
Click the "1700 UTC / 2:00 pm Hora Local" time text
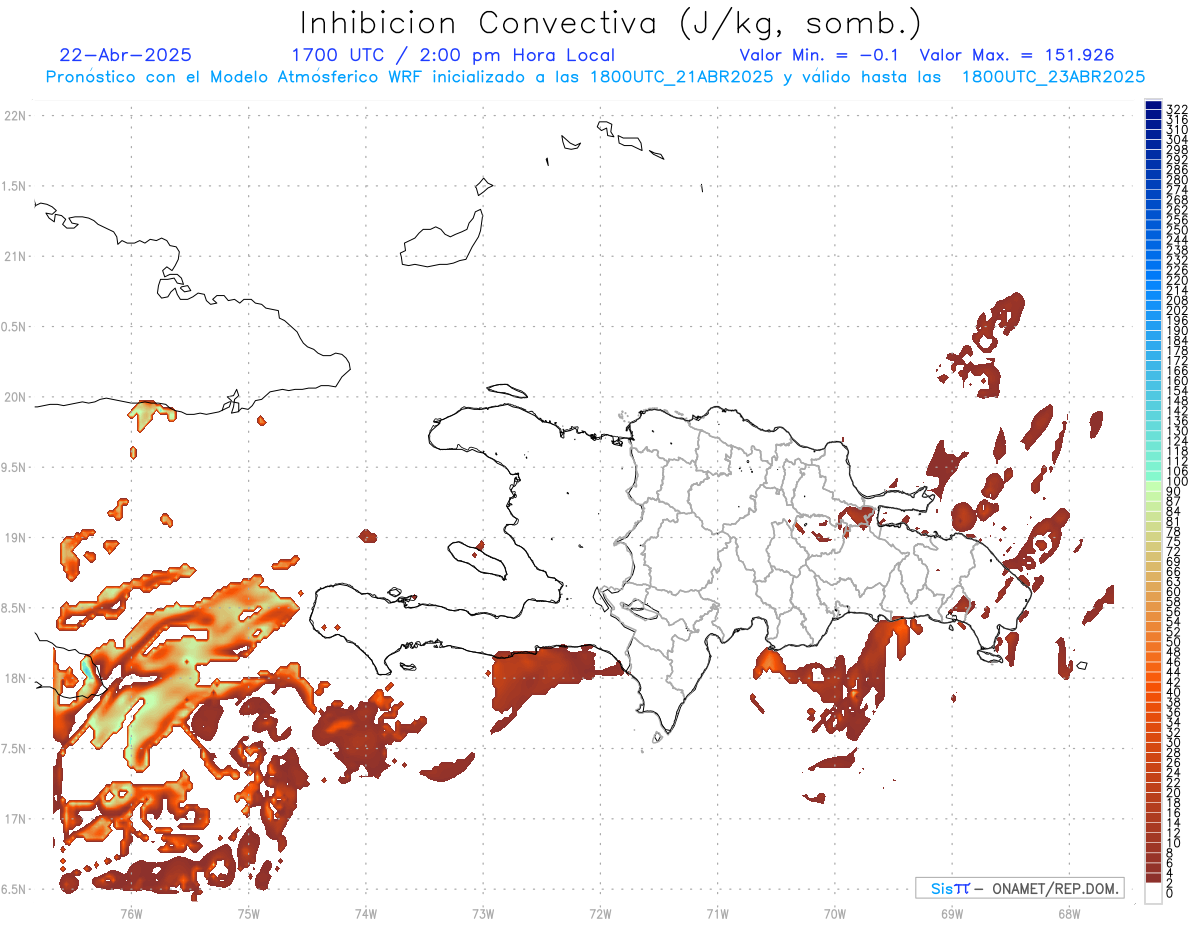[453, 56]
